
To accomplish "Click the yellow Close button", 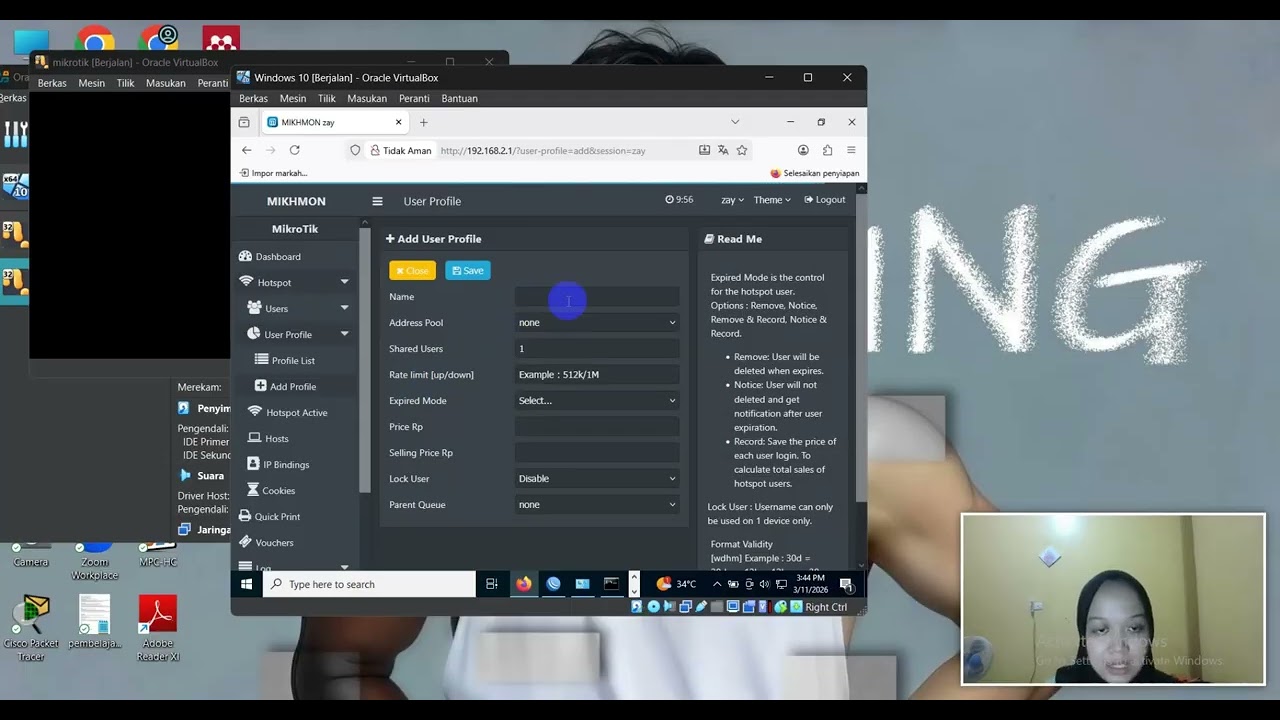I will 412,271.
